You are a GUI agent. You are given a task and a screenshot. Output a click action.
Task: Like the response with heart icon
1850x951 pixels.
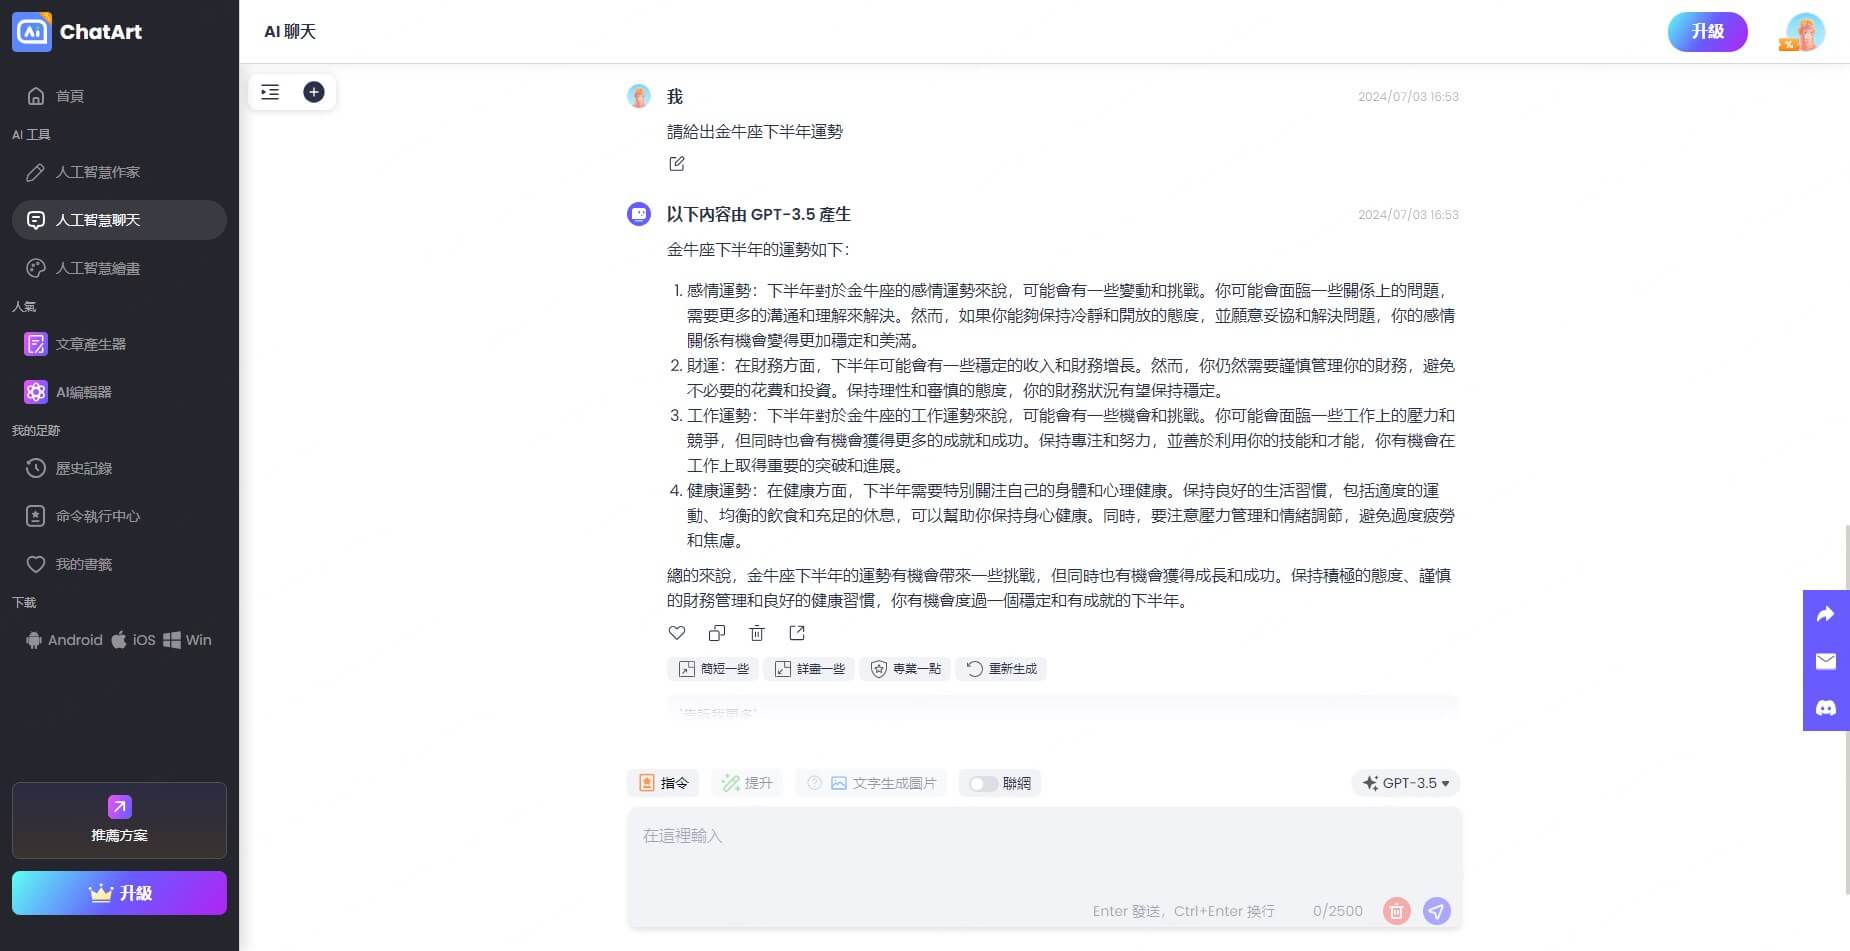pos(677,633)
